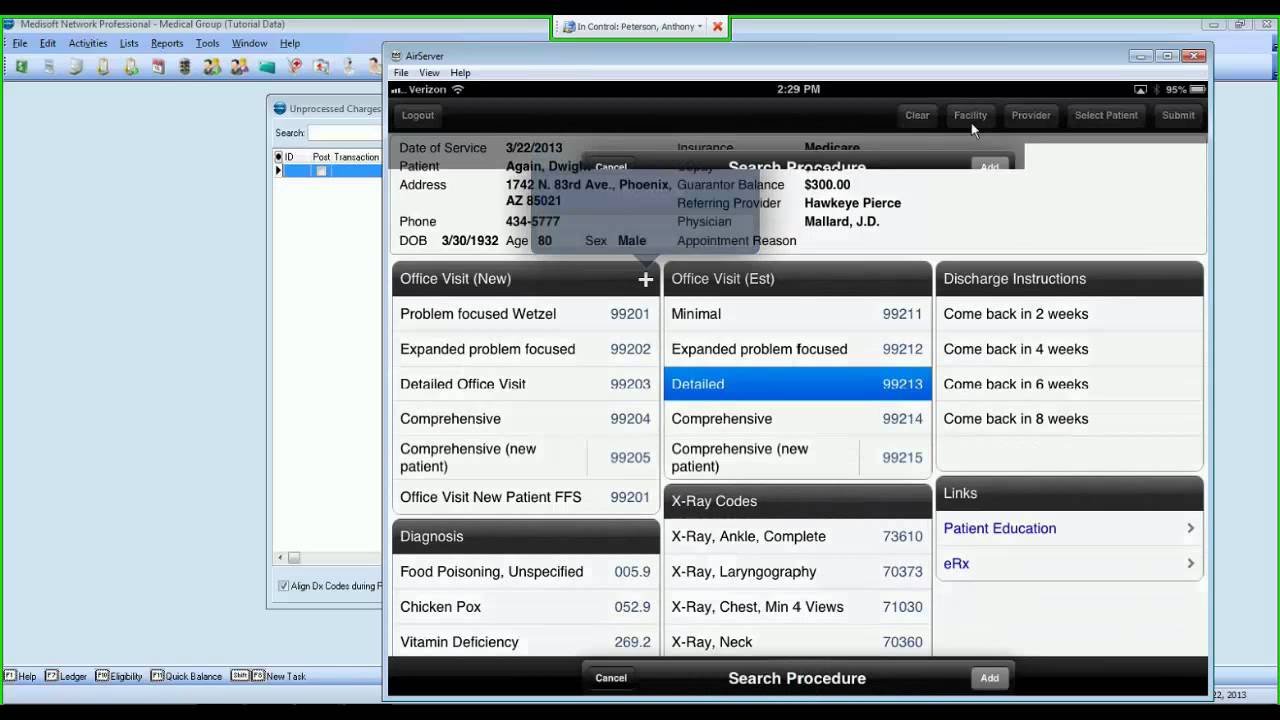This screenshot has width=1280, height=720.
Task: Open the Tools menu in Medisoft
Action: click(x=207, y=44)
